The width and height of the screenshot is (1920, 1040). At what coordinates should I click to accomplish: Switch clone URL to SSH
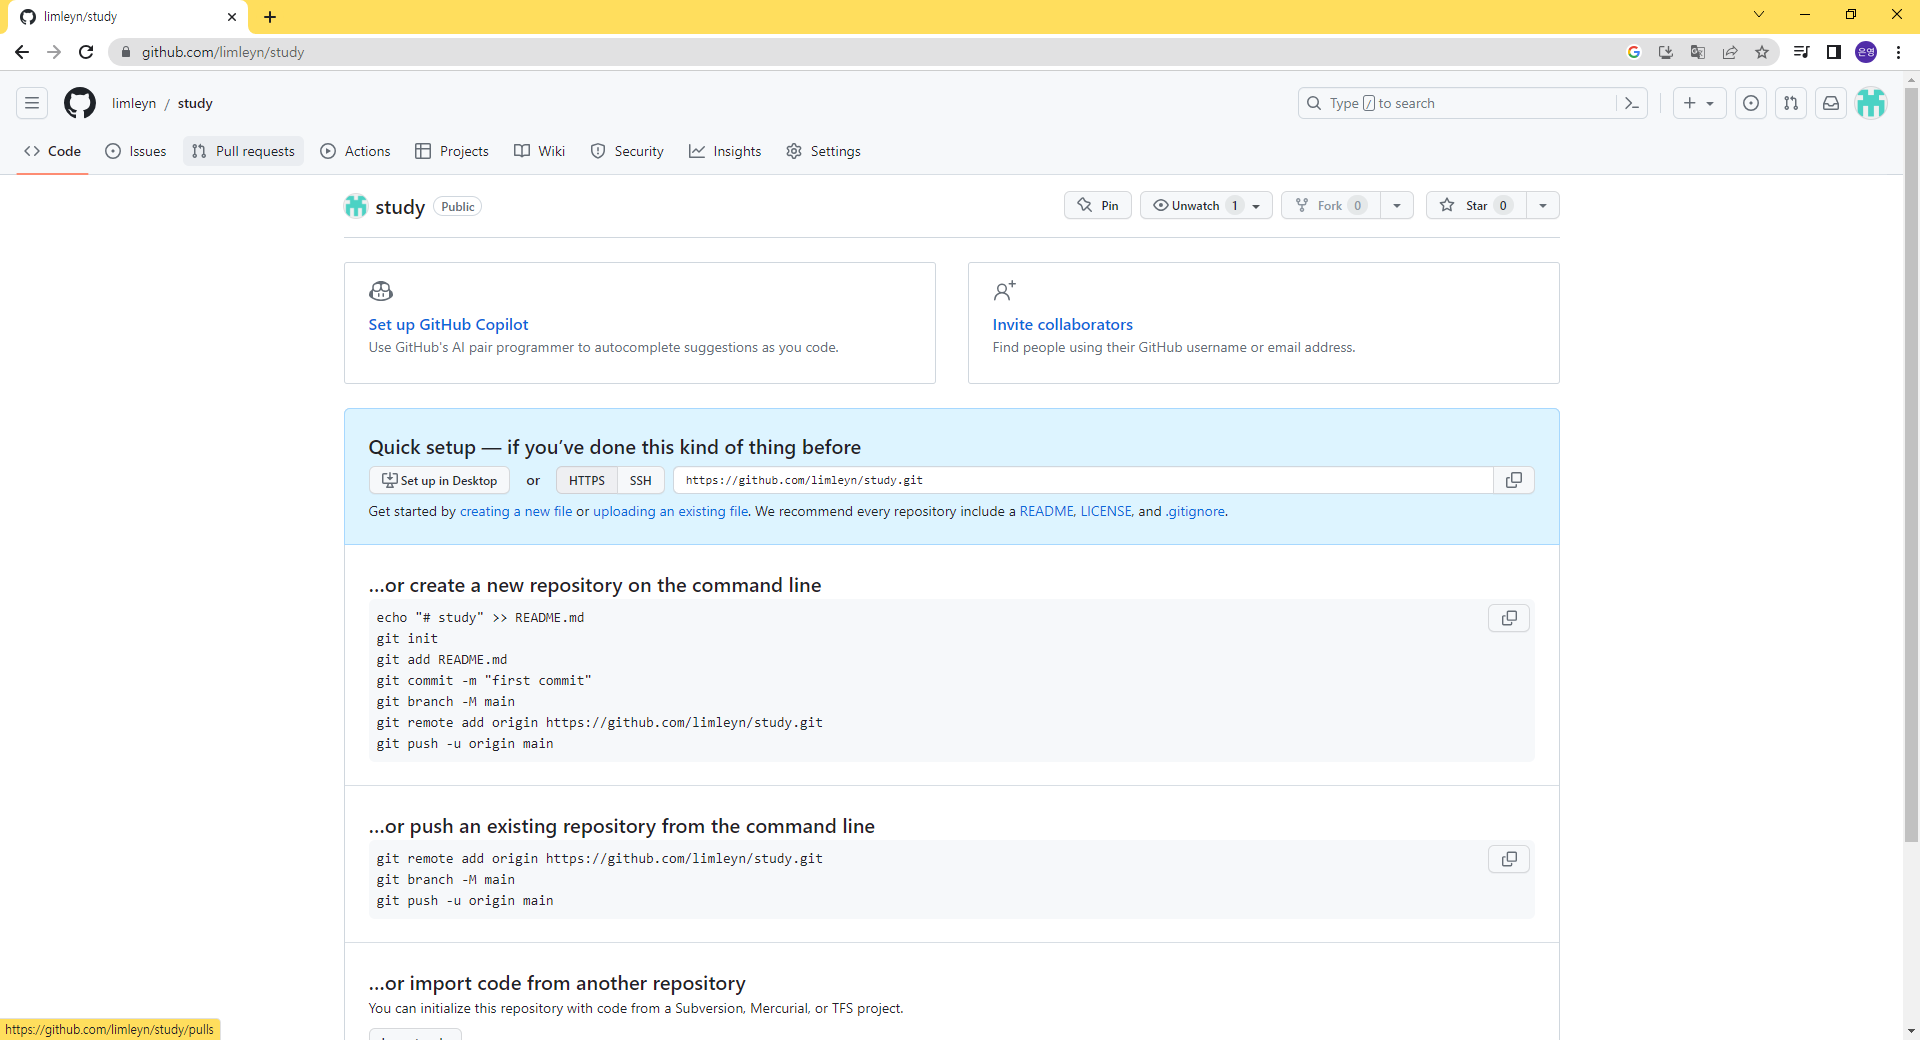coord(641,480)
